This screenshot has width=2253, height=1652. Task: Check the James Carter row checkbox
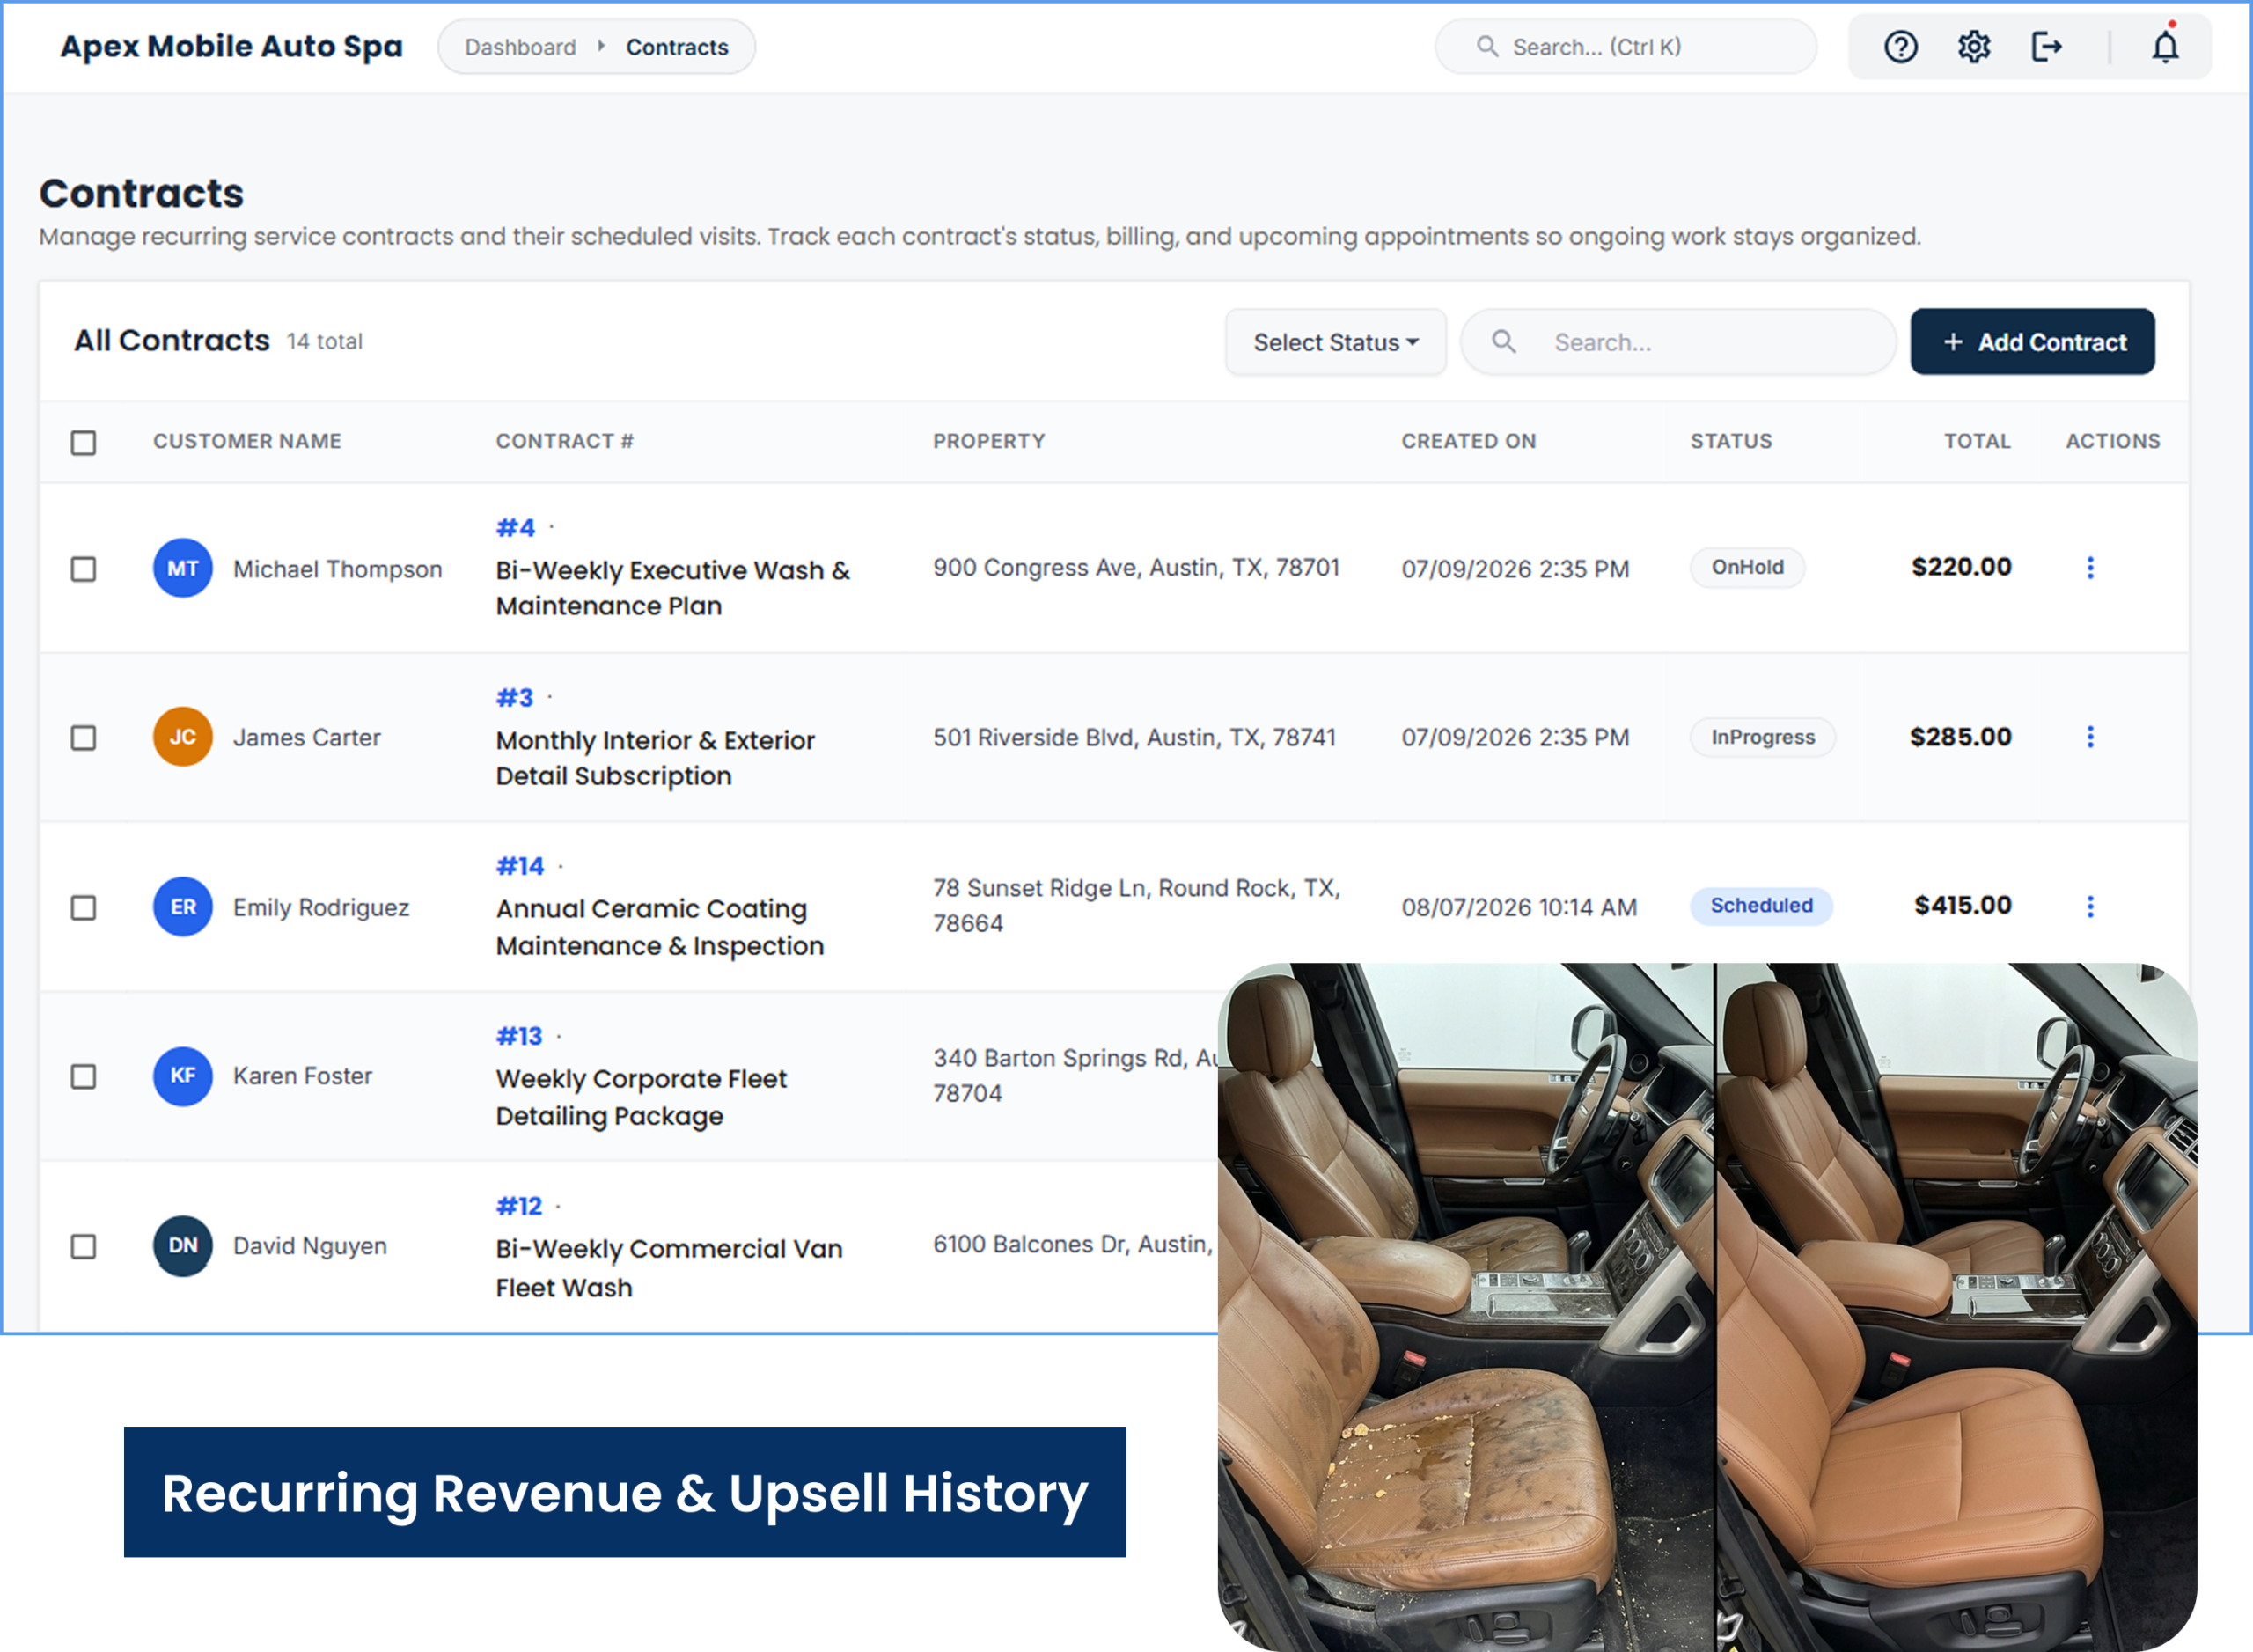(84, 738)
